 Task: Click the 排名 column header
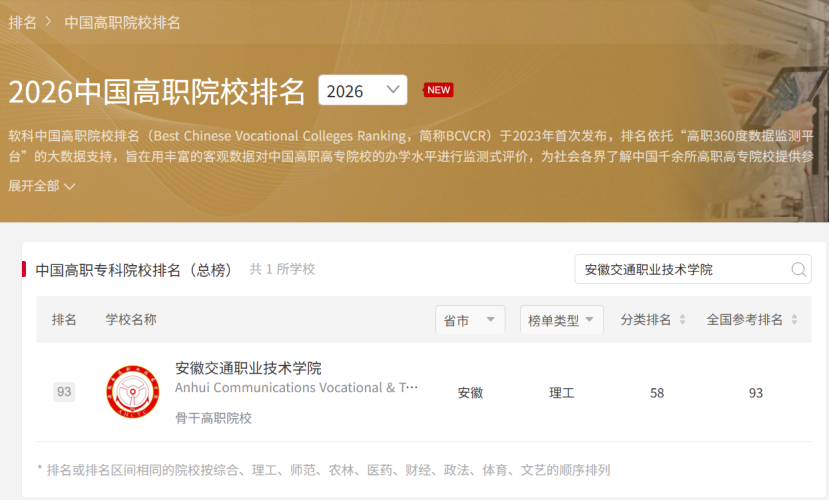[64, 320]
